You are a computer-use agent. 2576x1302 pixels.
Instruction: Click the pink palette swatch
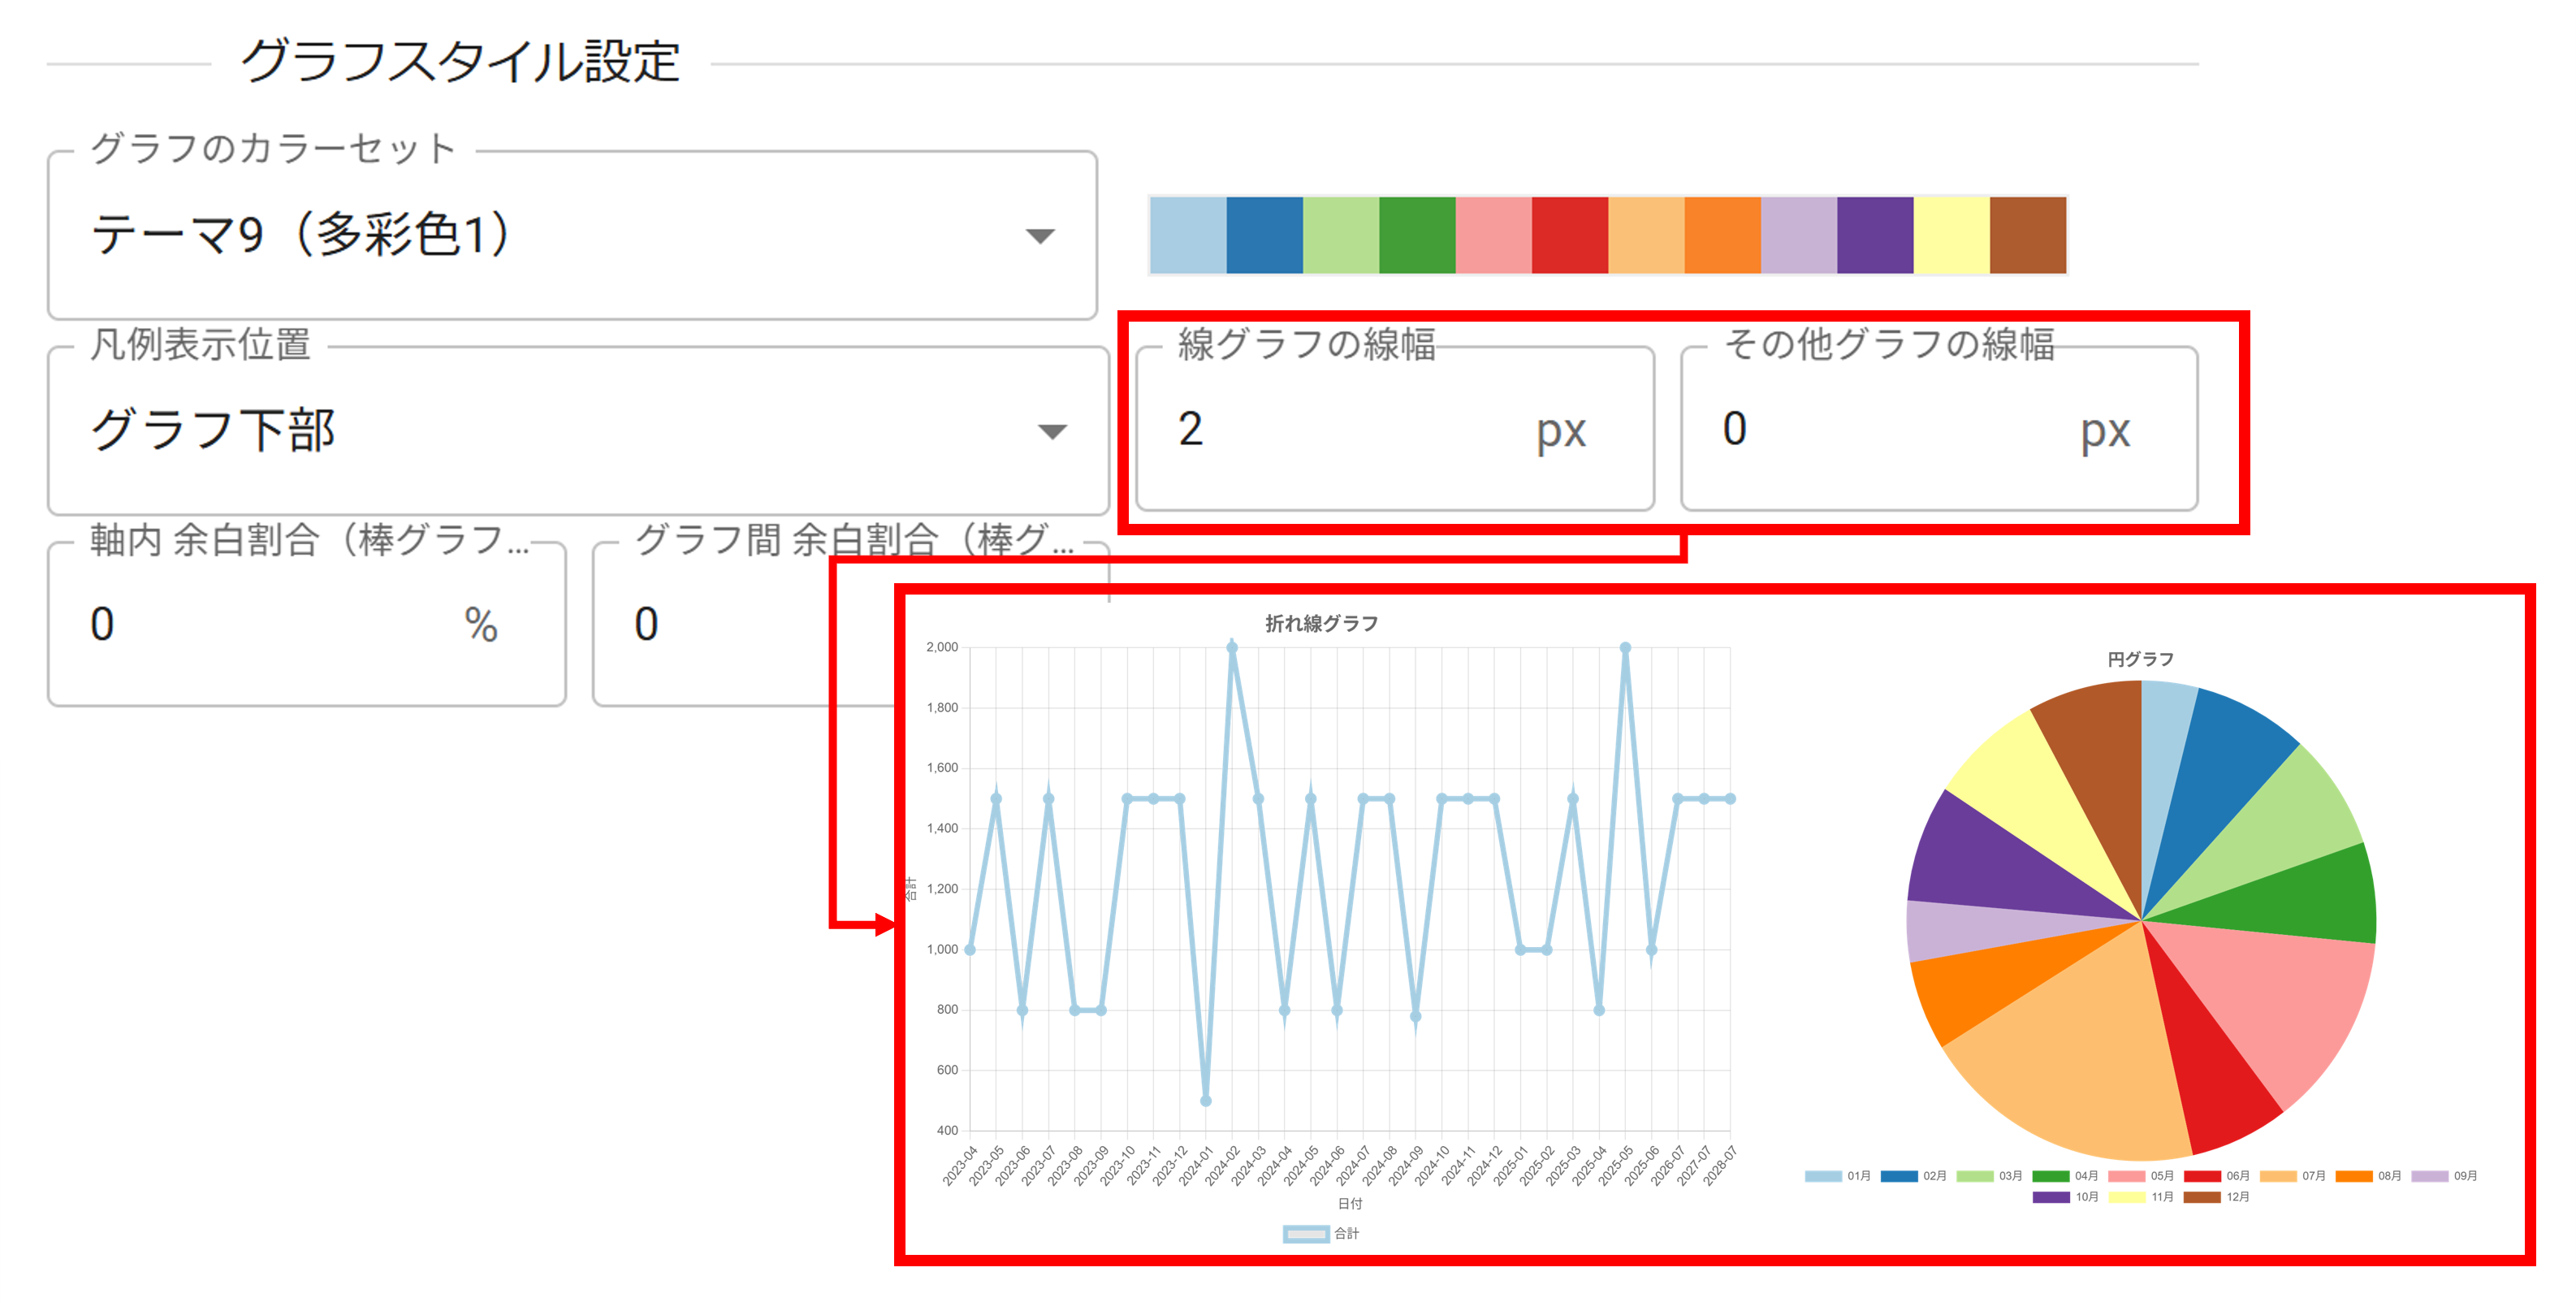click(x=1494, y=235)
